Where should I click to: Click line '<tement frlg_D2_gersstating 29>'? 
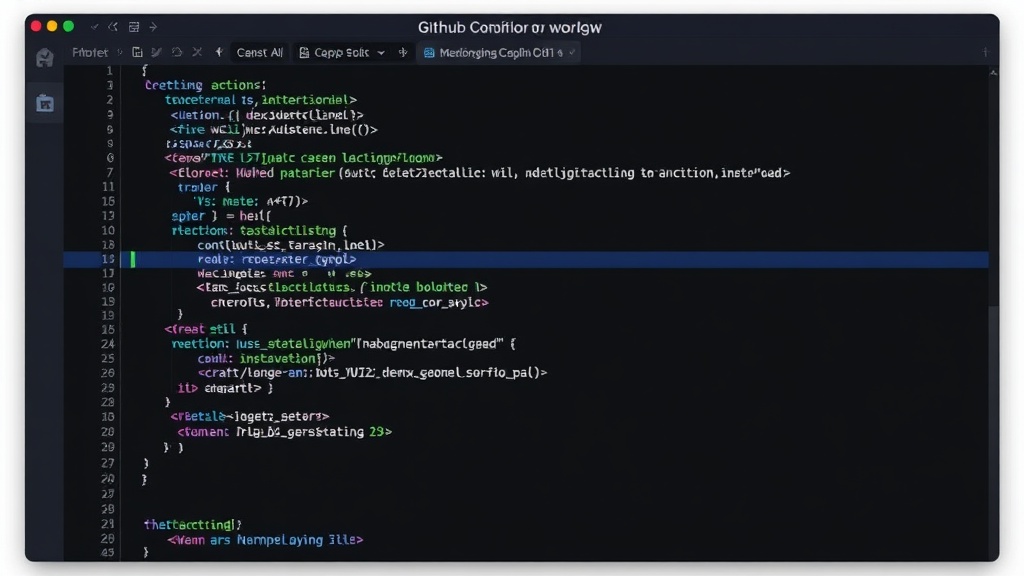285,432
